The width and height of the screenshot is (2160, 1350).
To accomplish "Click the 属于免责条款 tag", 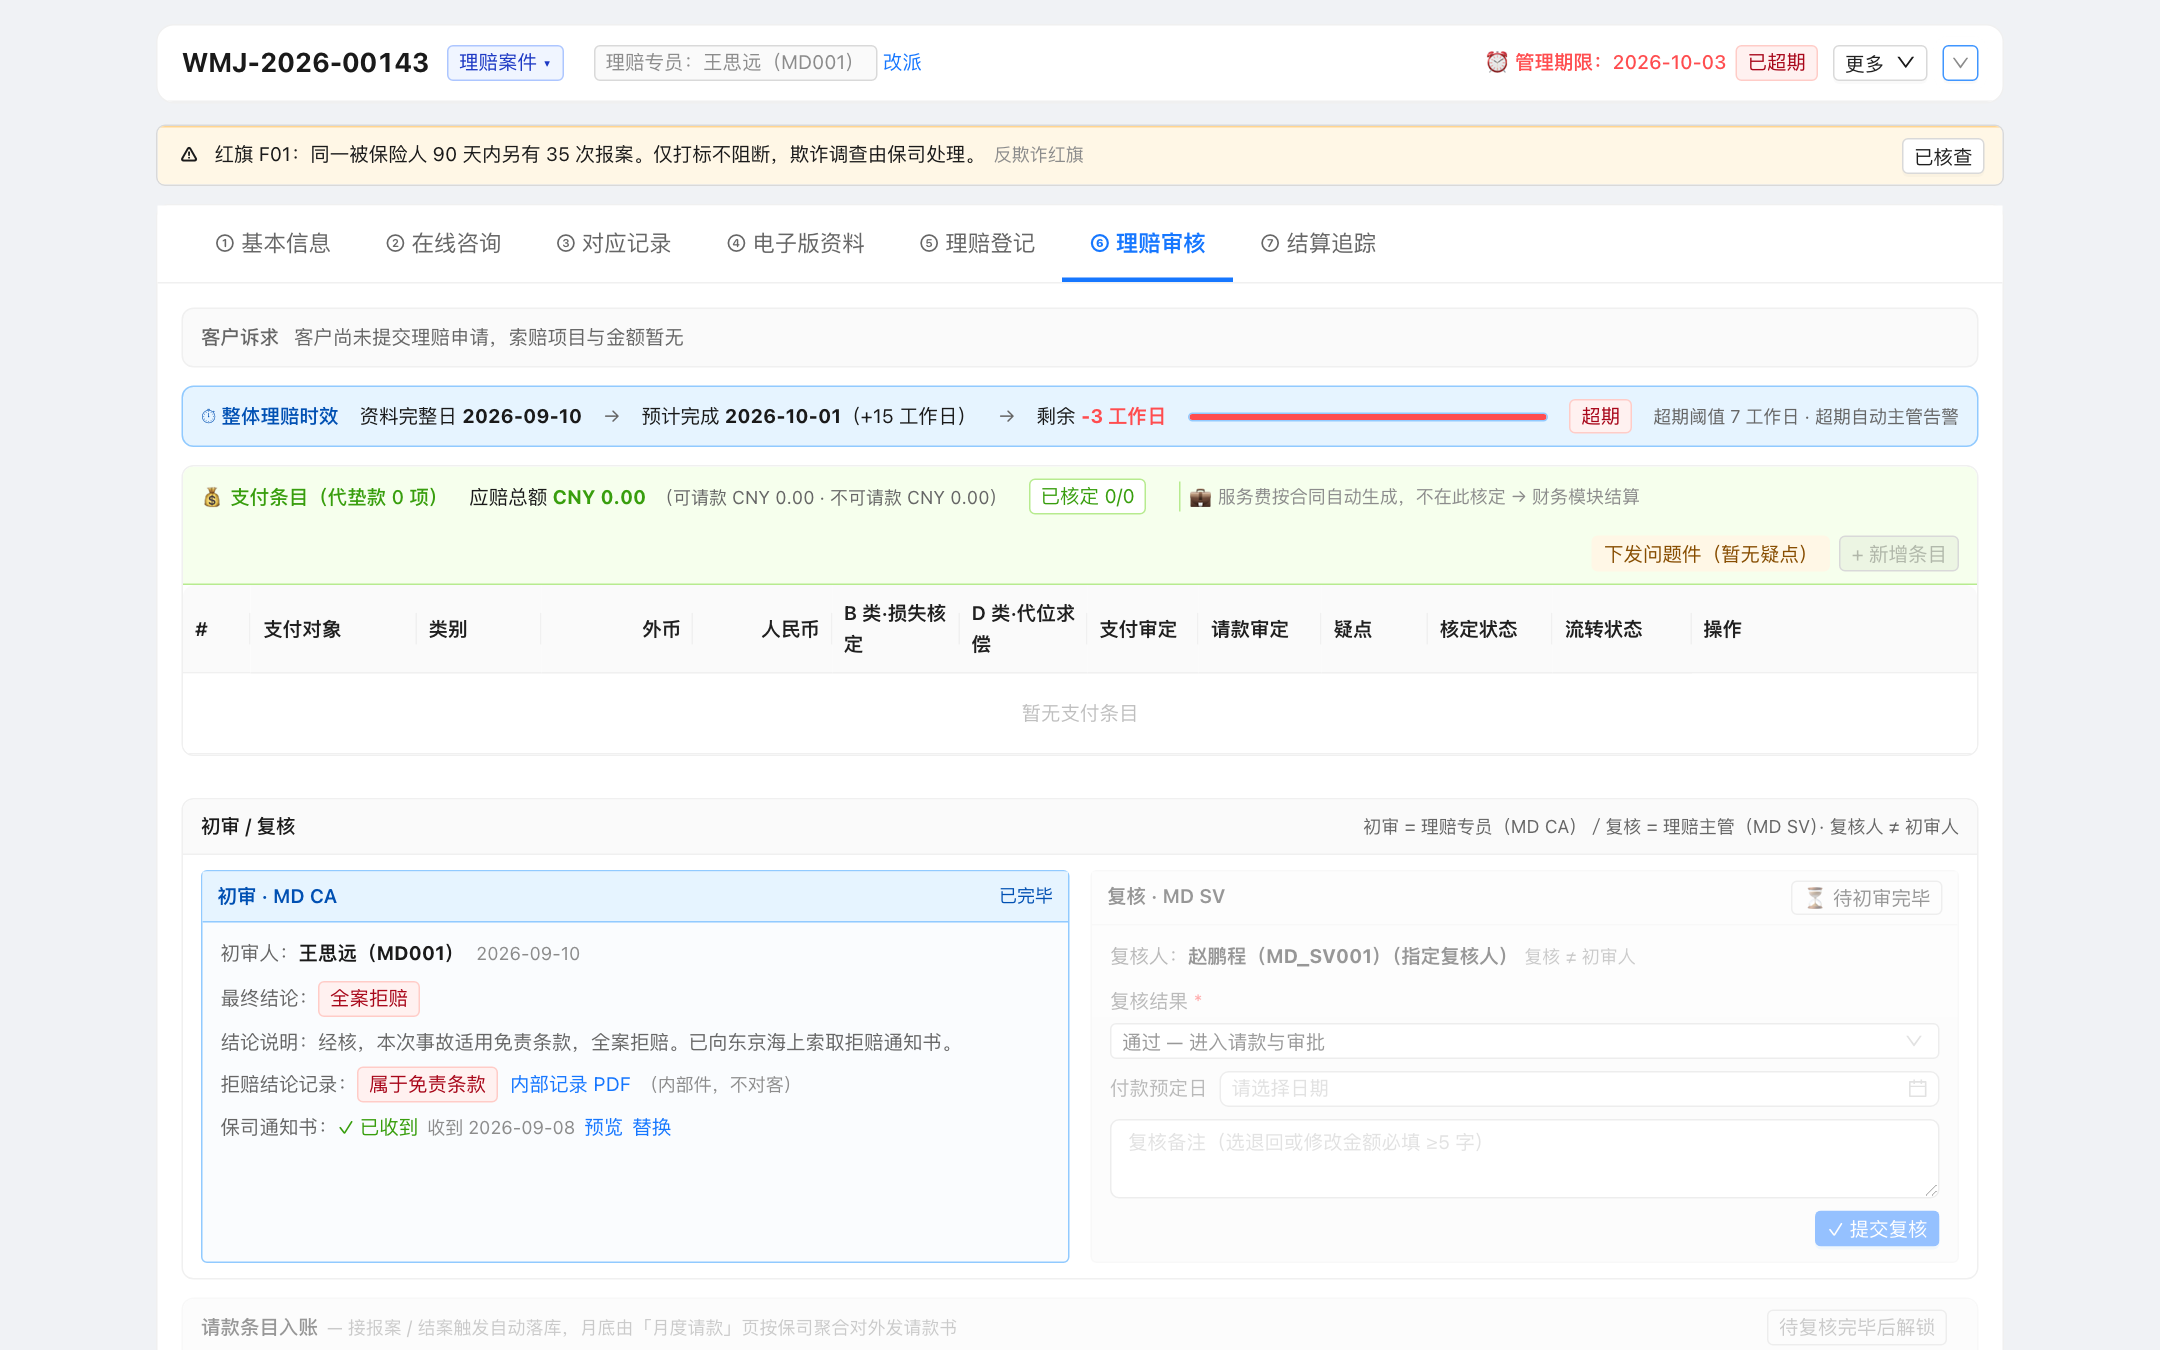I will pyautogui.click(x=427, y=1085).
